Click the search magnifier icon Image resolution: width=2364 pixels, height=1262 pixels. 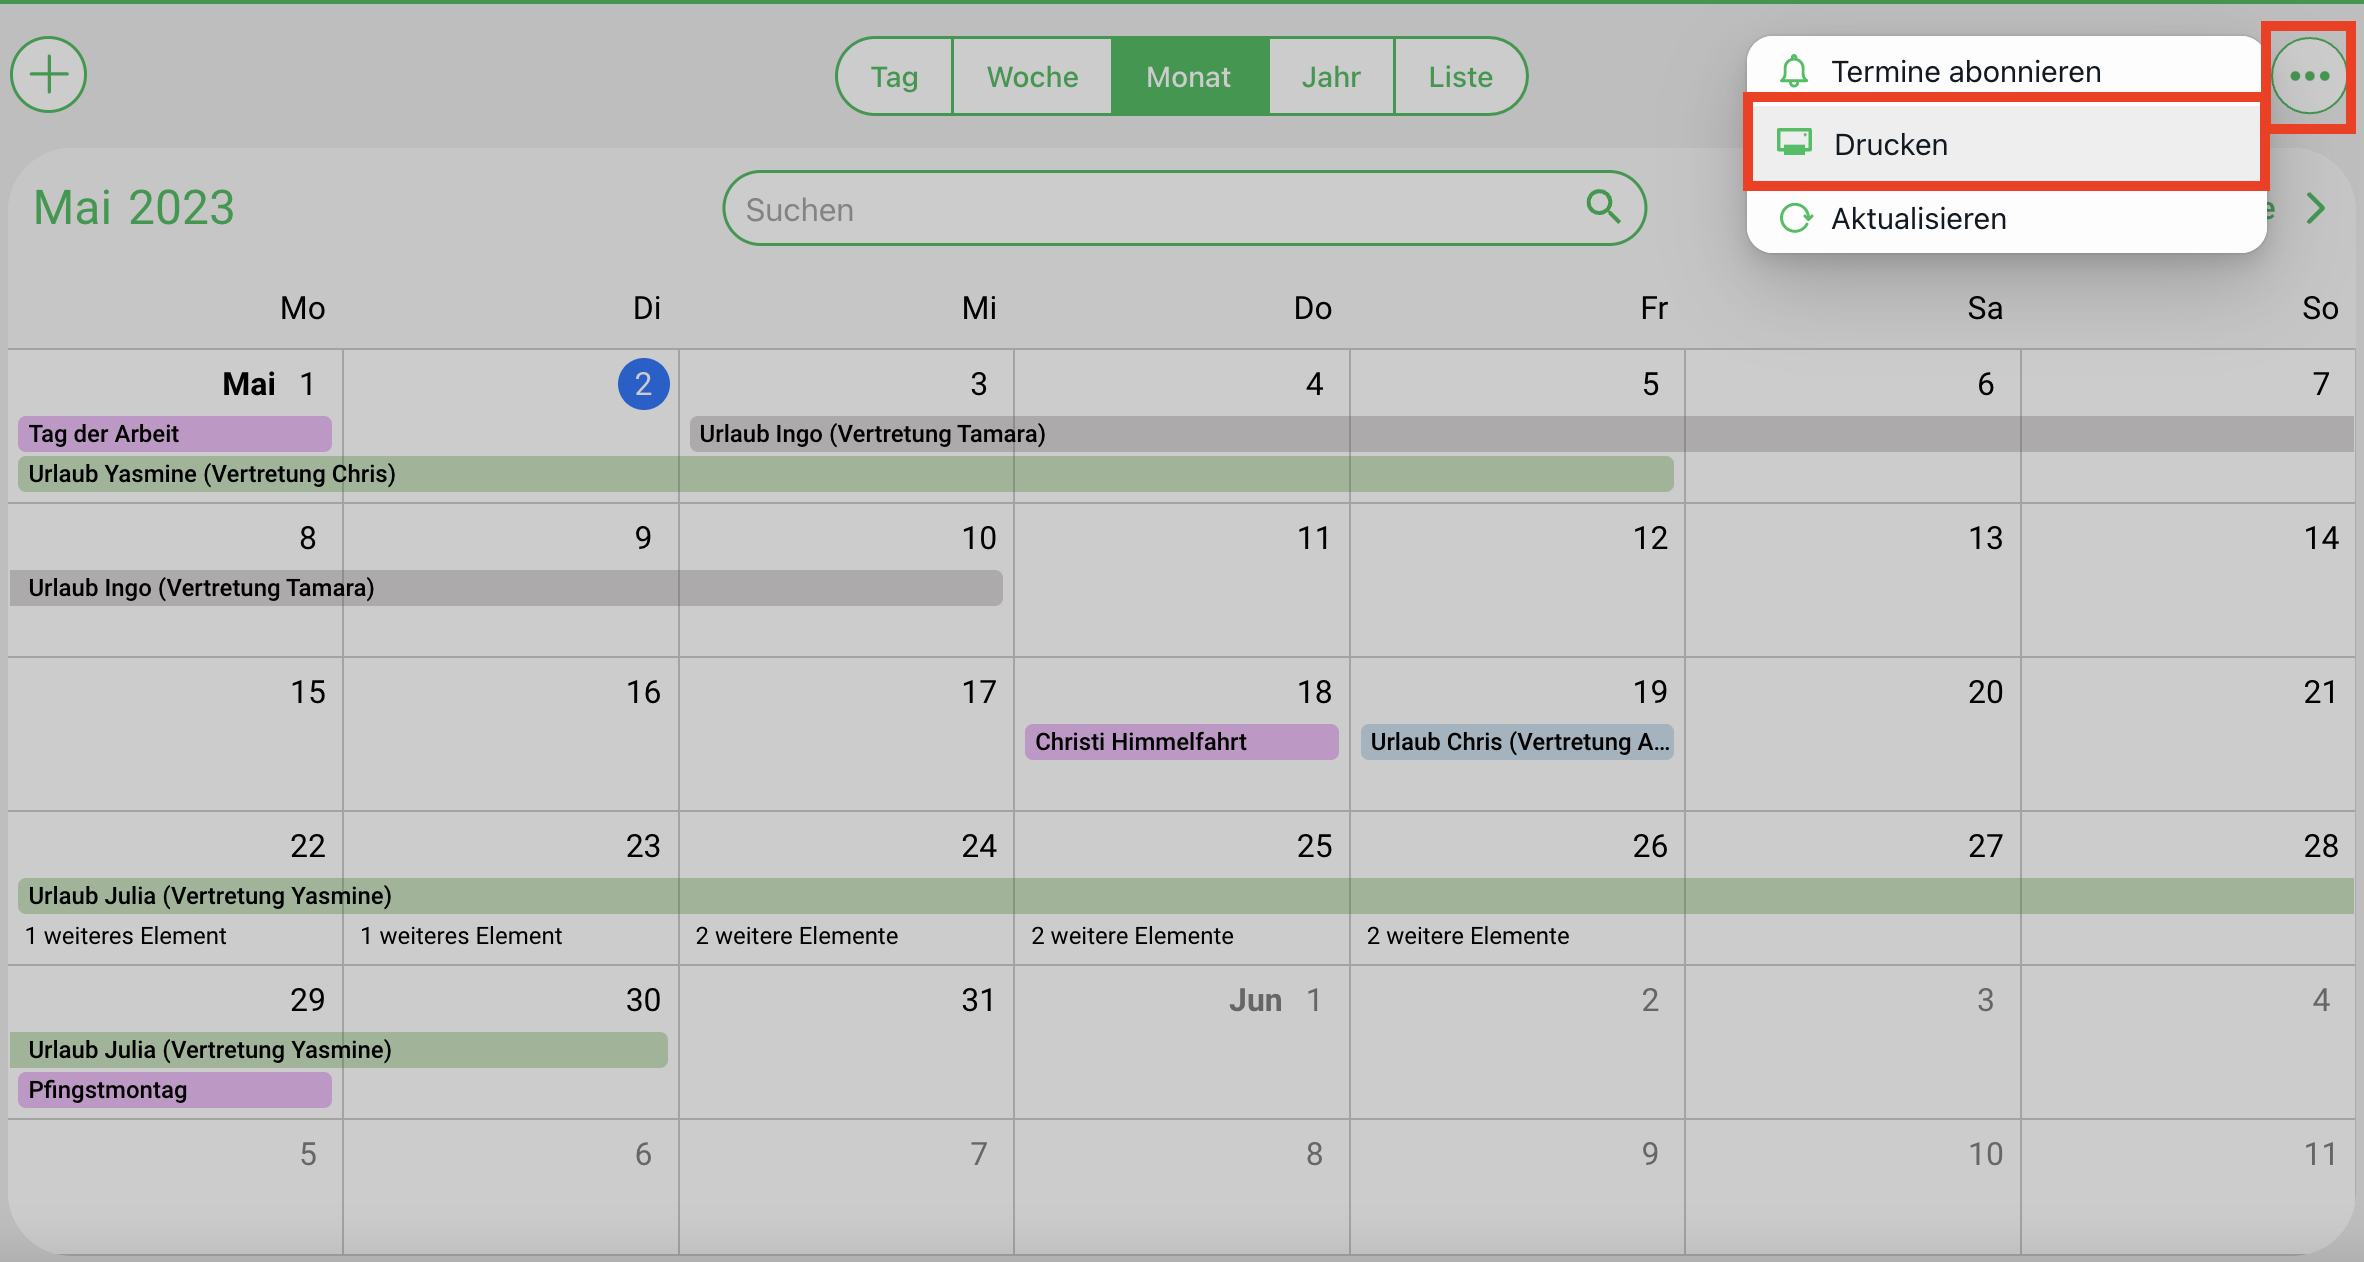[1603, 207]
